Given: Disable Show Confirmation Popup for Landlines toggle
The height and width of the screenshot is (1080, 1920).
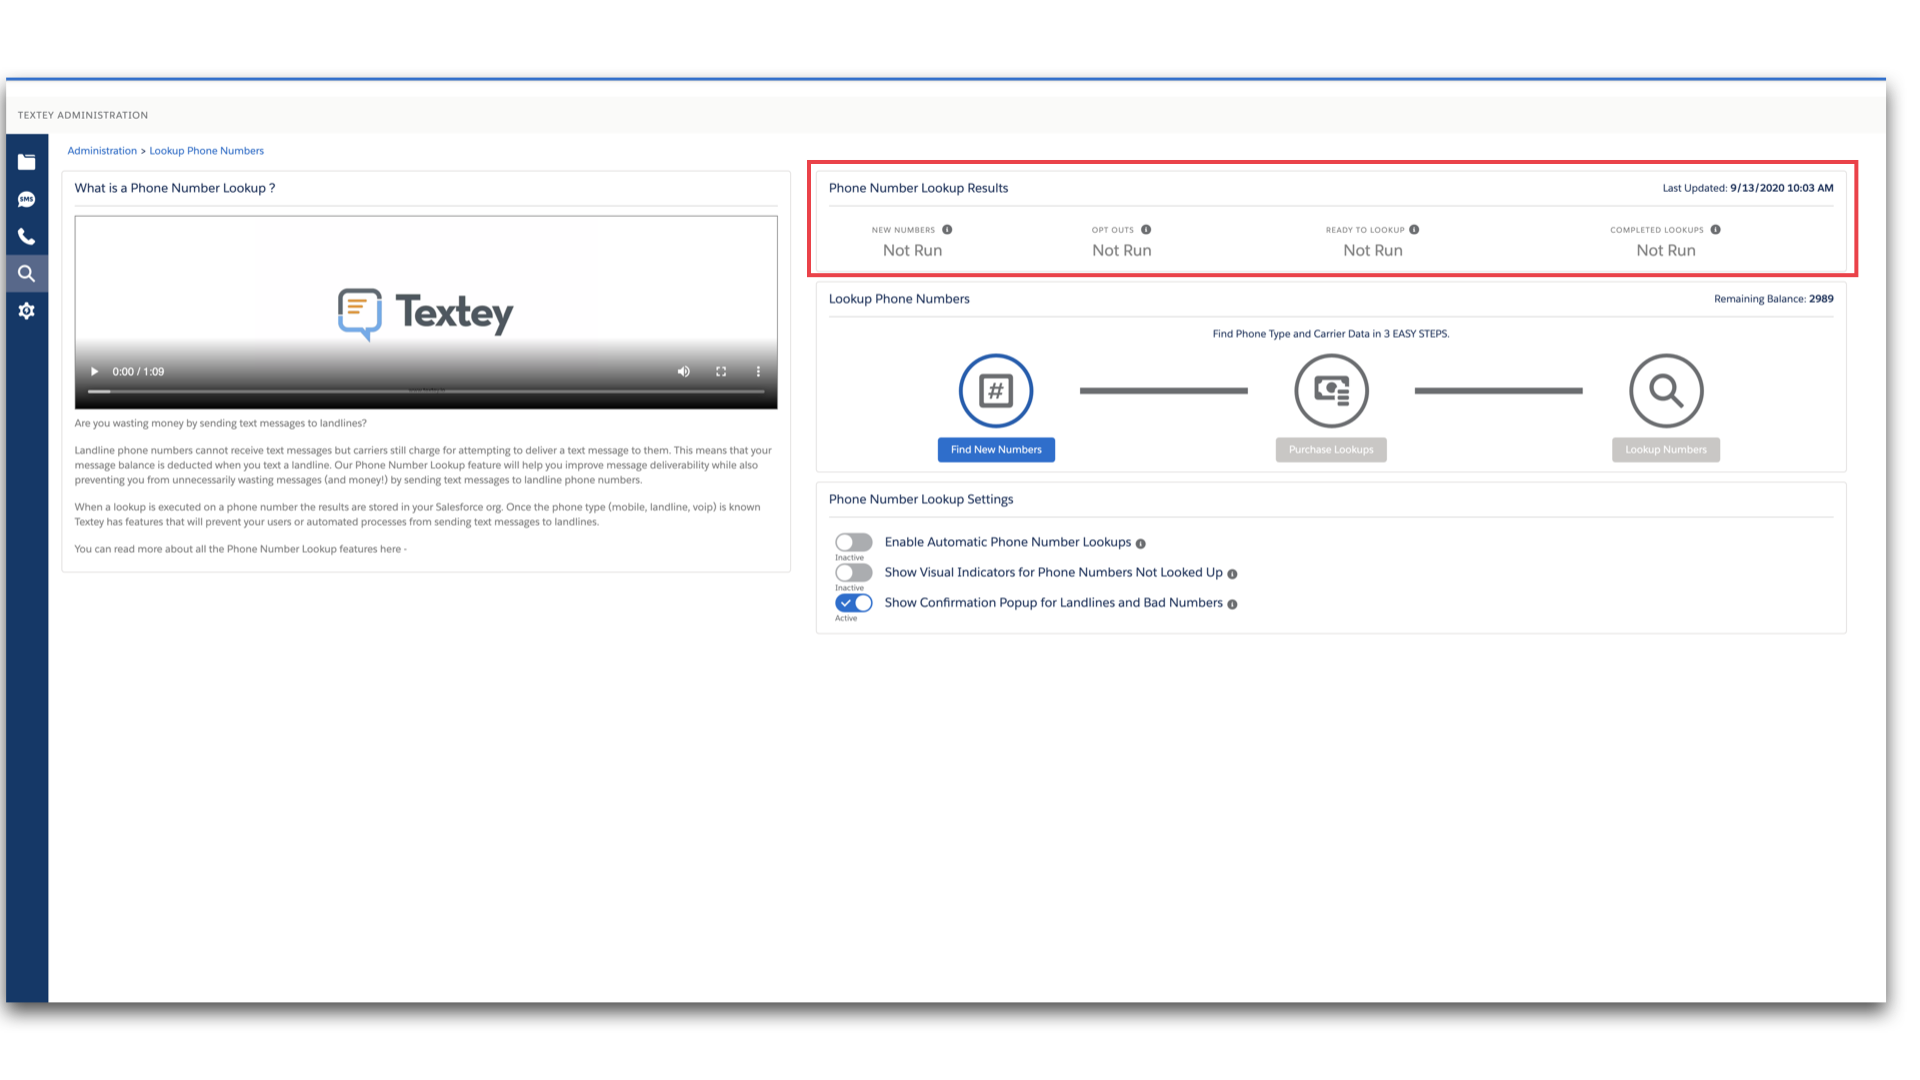Looking at the screenshot, I should [854, 603].
